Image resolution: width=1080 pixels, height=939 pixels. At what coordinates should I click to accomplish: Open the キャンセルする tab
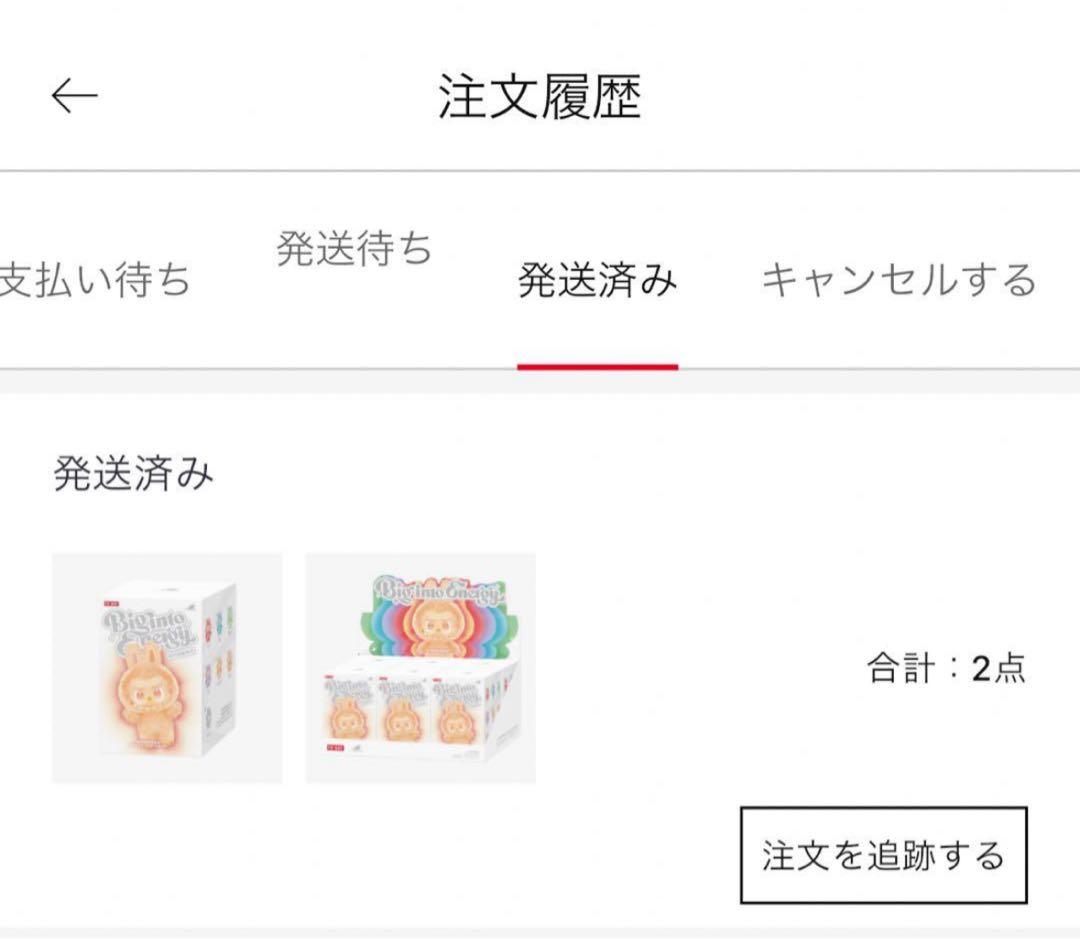[898, 280]
